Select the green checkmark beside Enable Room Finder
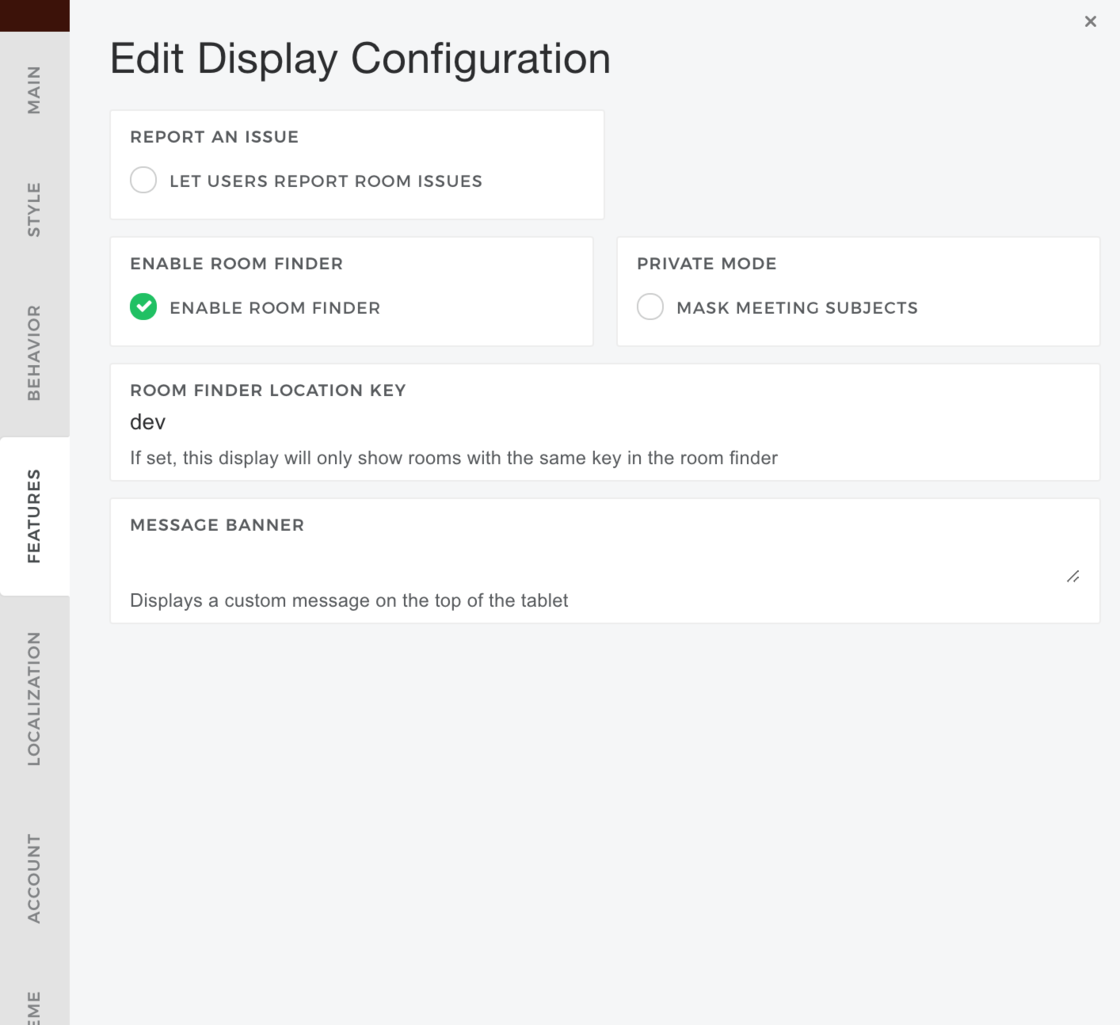This screenshot has height=1025, width=1120. coord(143,307)
